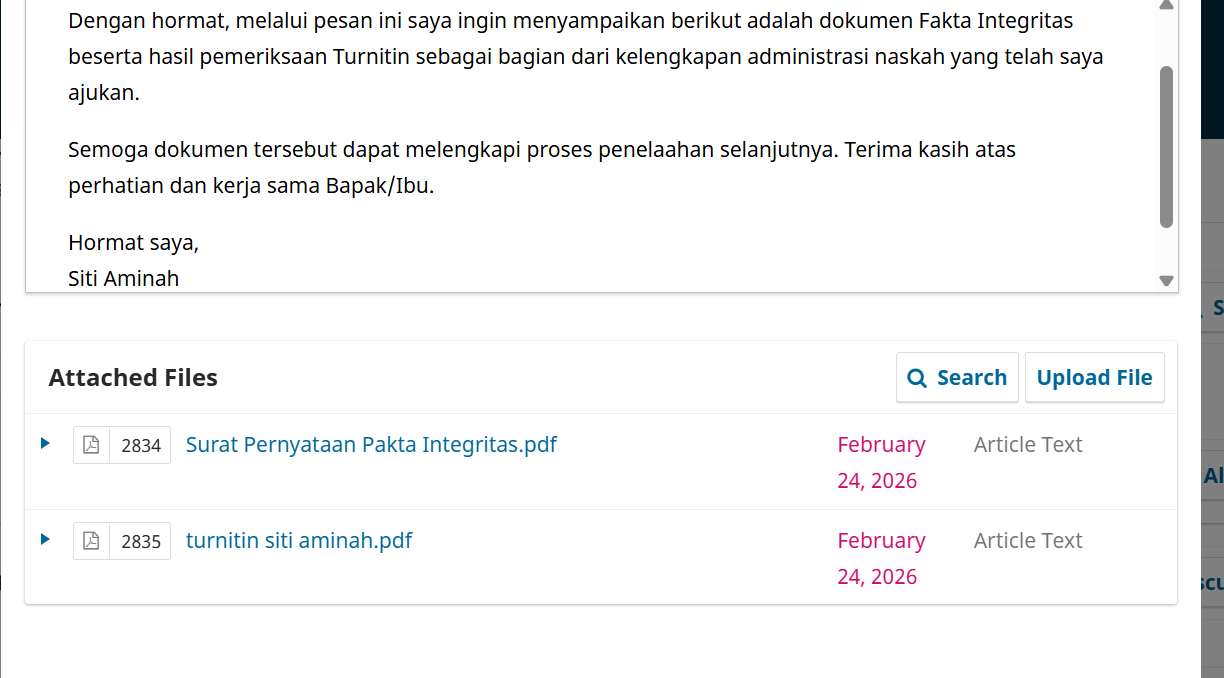
Task: Click the message box scrollbar thumb
Action: (x=1166, y=146)
